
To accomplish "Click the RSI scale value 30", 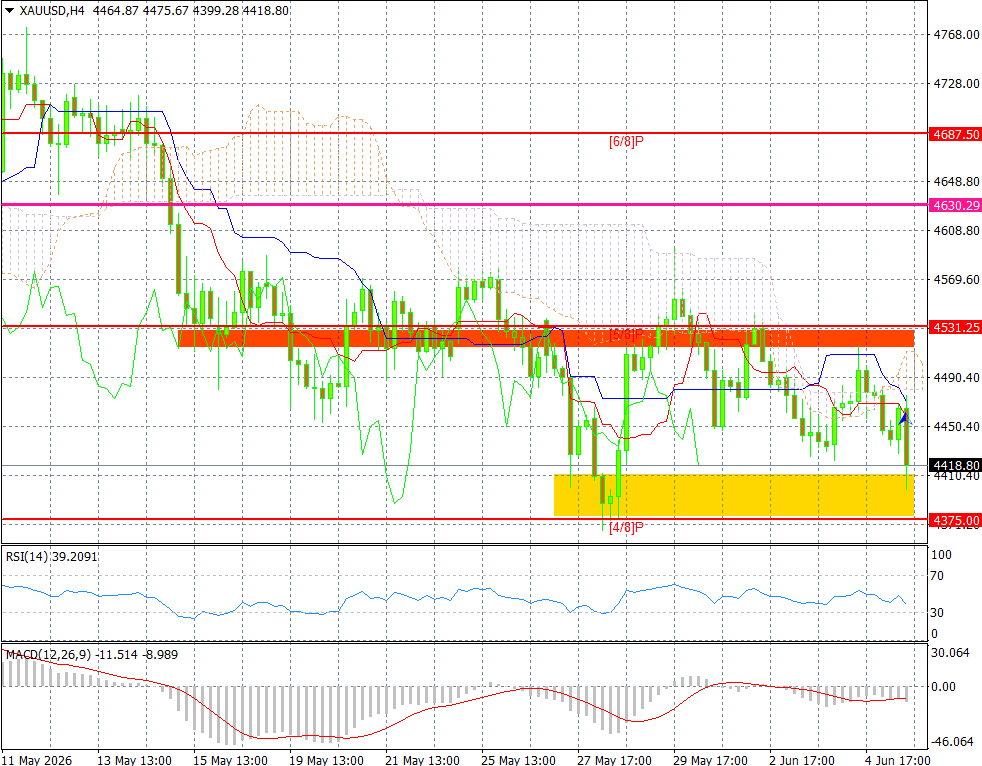I will (x=938, y=612).
